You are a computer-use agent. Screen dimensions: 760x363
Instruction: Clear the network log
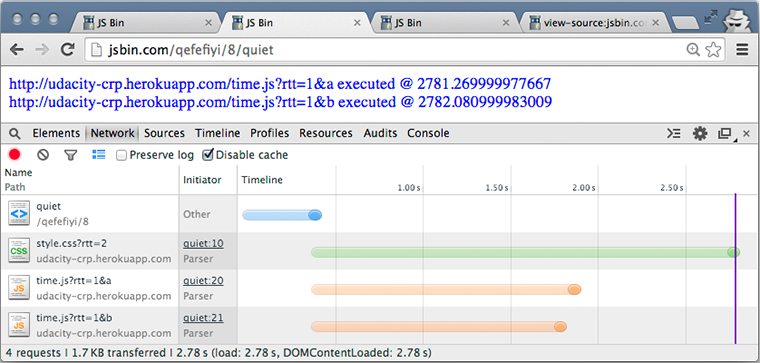pos(43,155)
